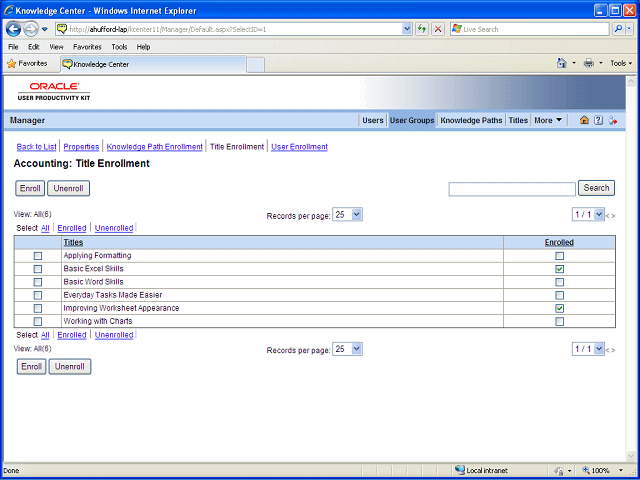Open the Tools command bar dropdown
Screen dimensions: 640x480
(621, 63)
